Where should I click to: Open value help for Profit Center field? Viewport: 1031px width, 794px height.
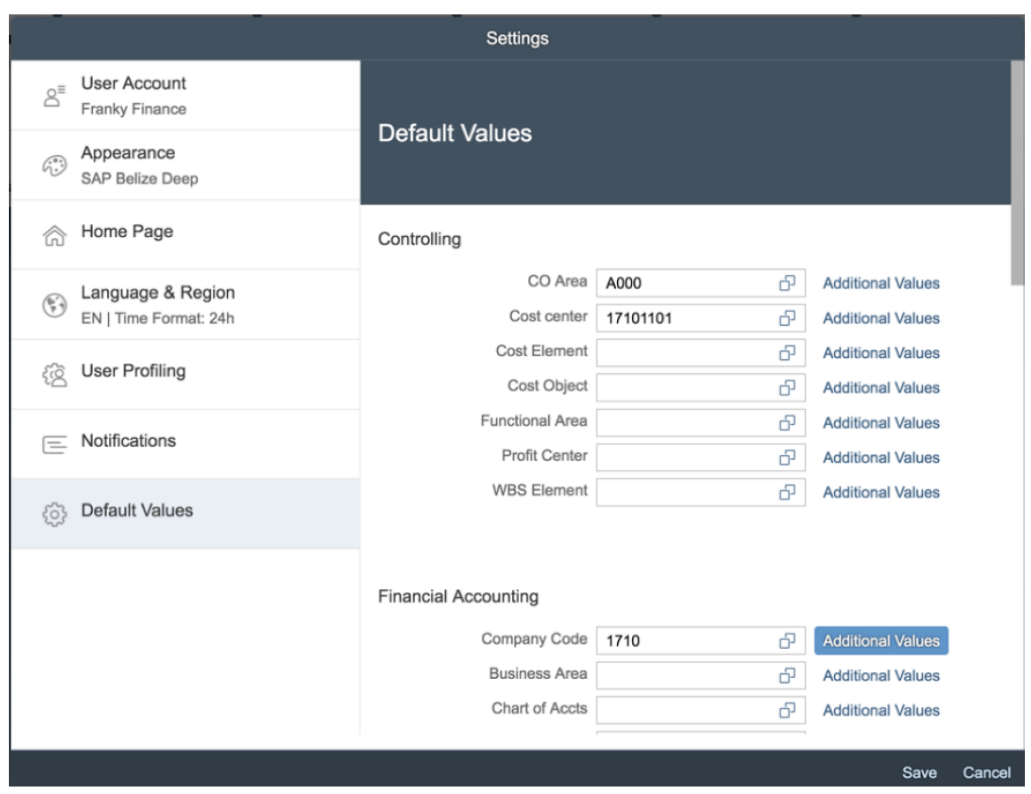pos(787,457)
